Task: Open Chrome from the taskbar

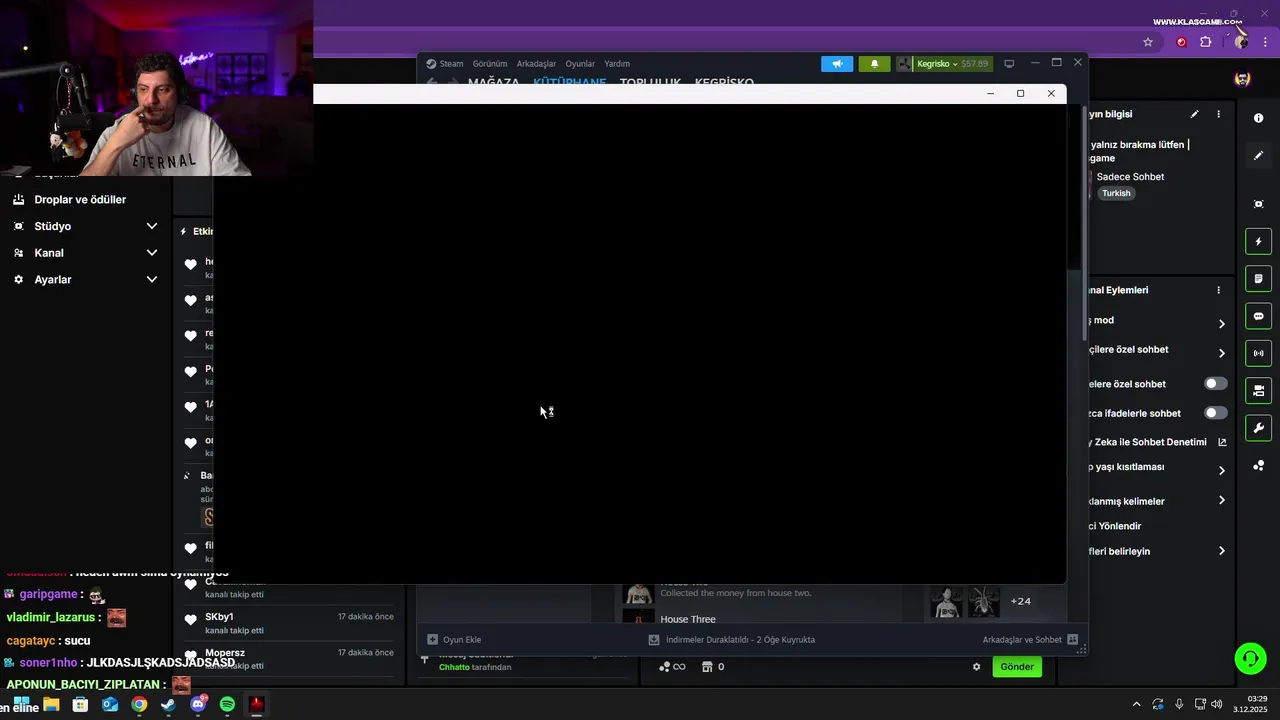Action: pyautogui.click(x=139, y=704)
